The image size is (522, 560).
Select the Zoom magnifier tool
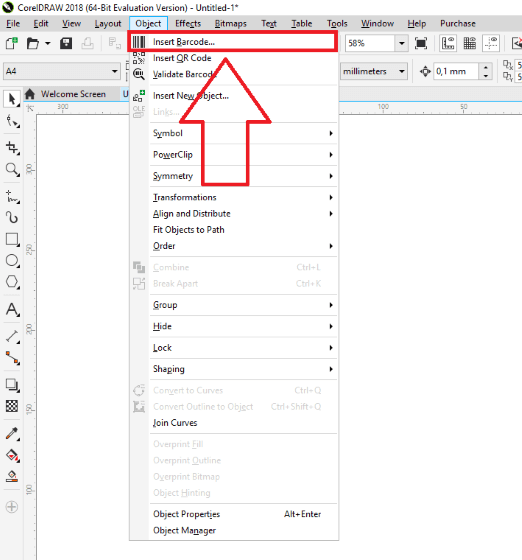click(x=12, y=169)
